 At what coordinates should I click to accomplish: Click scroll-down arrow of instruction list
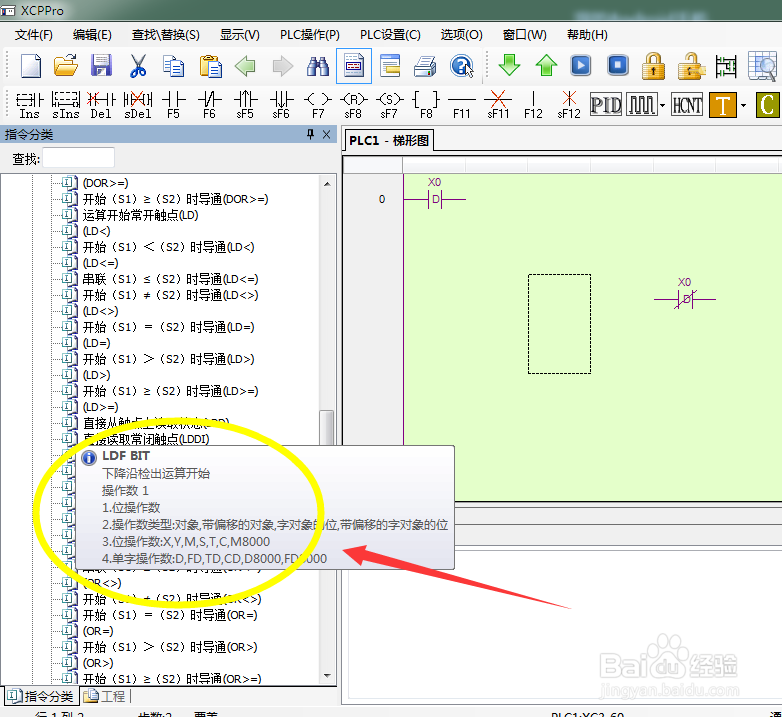tap(327, 676)
